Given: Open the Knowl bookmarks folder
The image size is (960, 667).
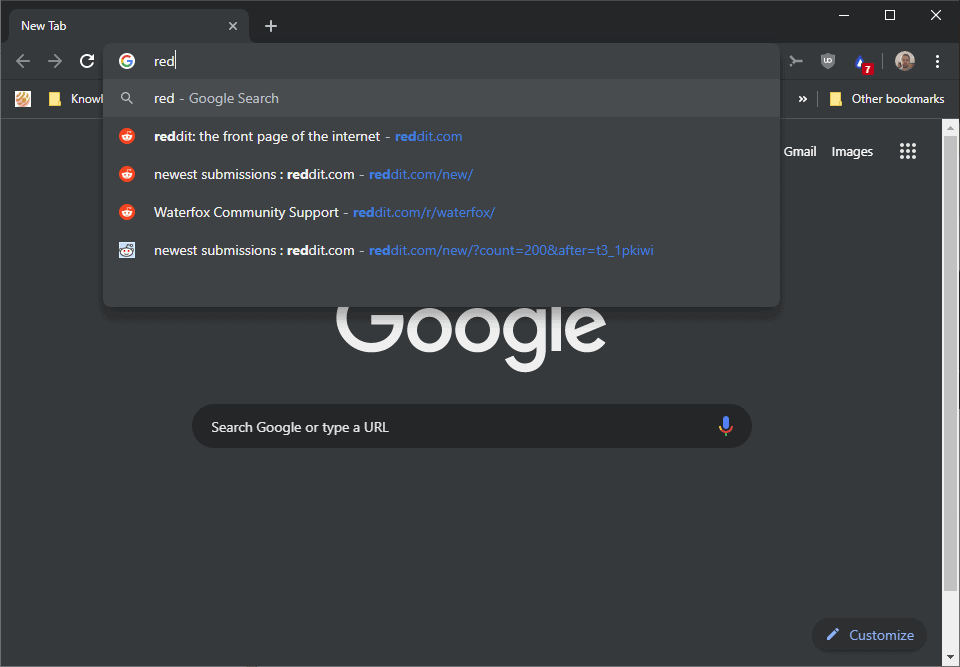Looking at the screenshot, I should (x=75, y=99).
